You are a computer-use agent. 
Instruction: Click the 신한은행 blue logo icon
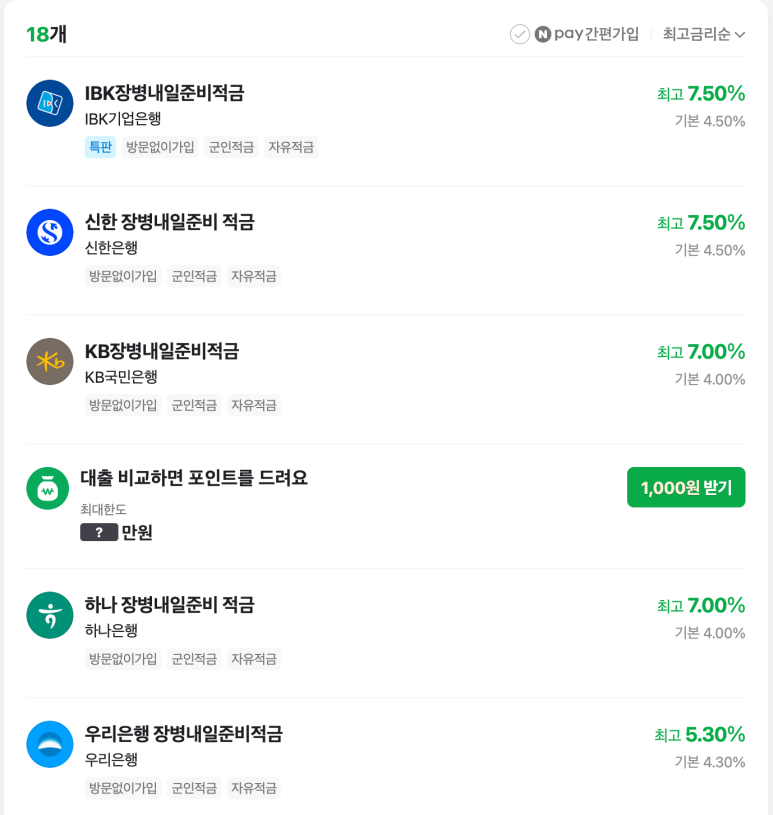50,232
